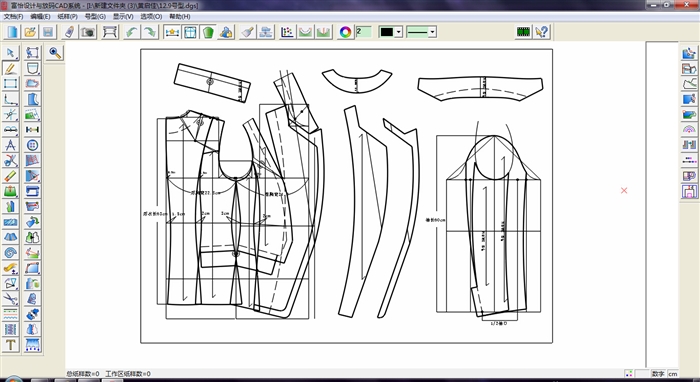Click the paintbrush icon in toolbar

coord(248,32)
